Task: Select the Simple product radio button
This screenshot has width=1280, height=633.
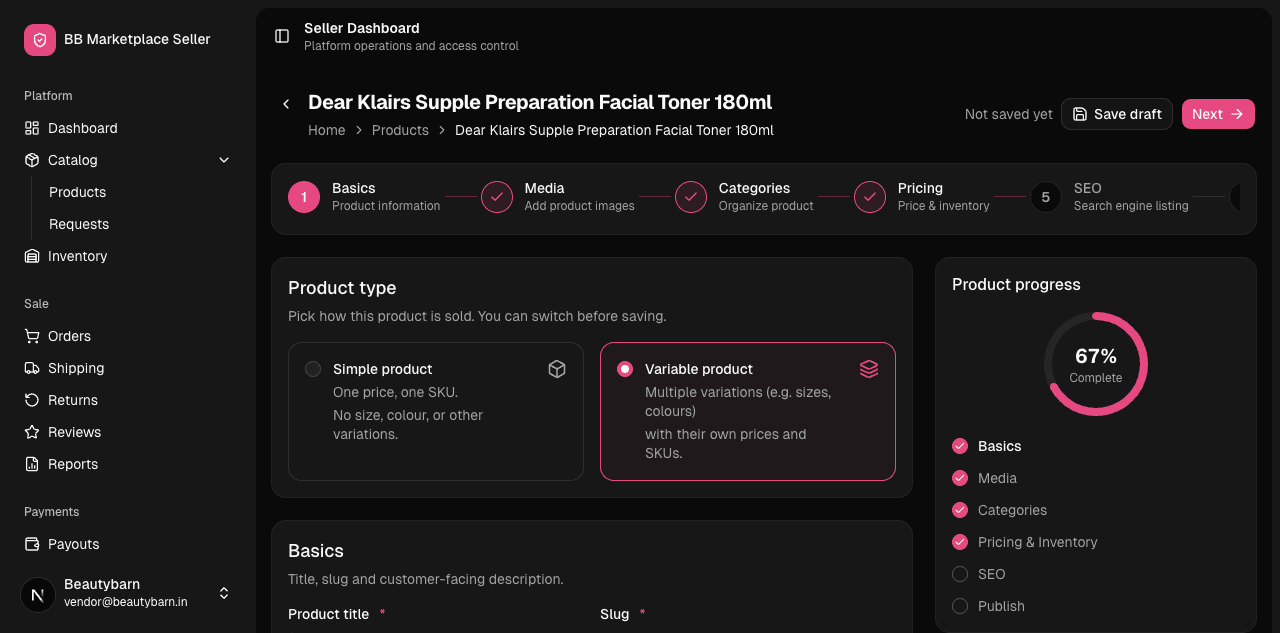Action: click(313, 369)
